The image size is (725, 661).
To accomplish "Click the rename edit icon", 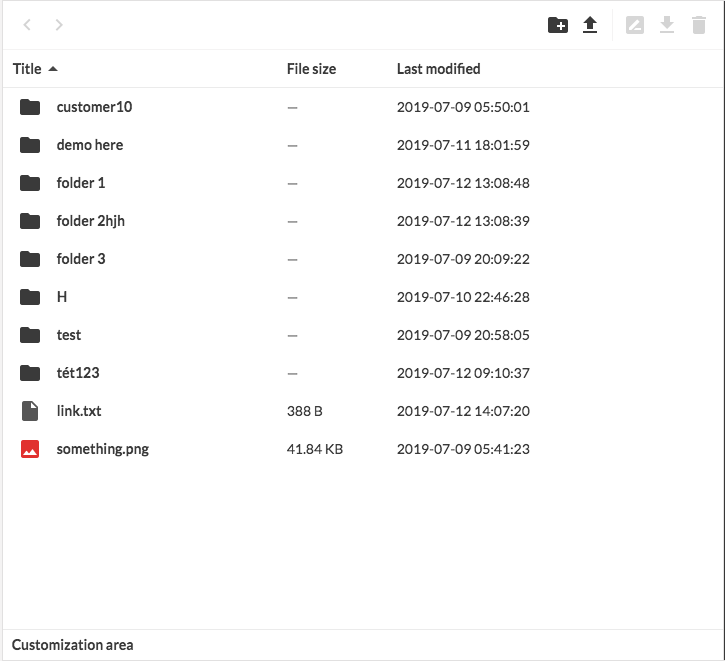I will pyautogui.click(x=635, y=25).
